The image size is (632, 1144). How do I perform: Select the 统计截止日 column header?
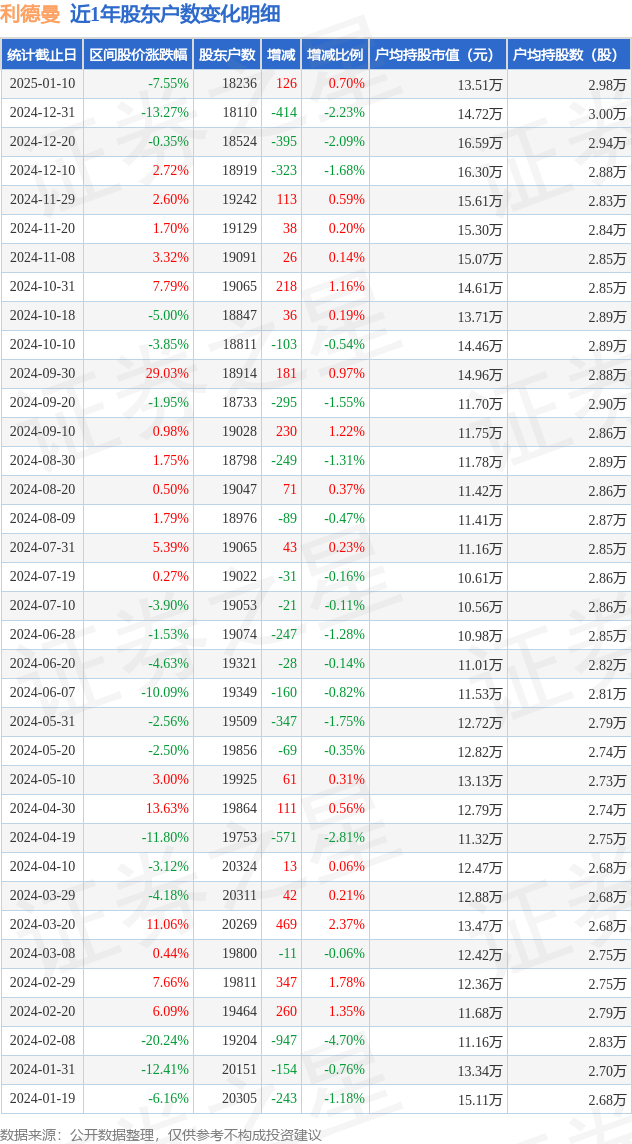coord(42,54)
